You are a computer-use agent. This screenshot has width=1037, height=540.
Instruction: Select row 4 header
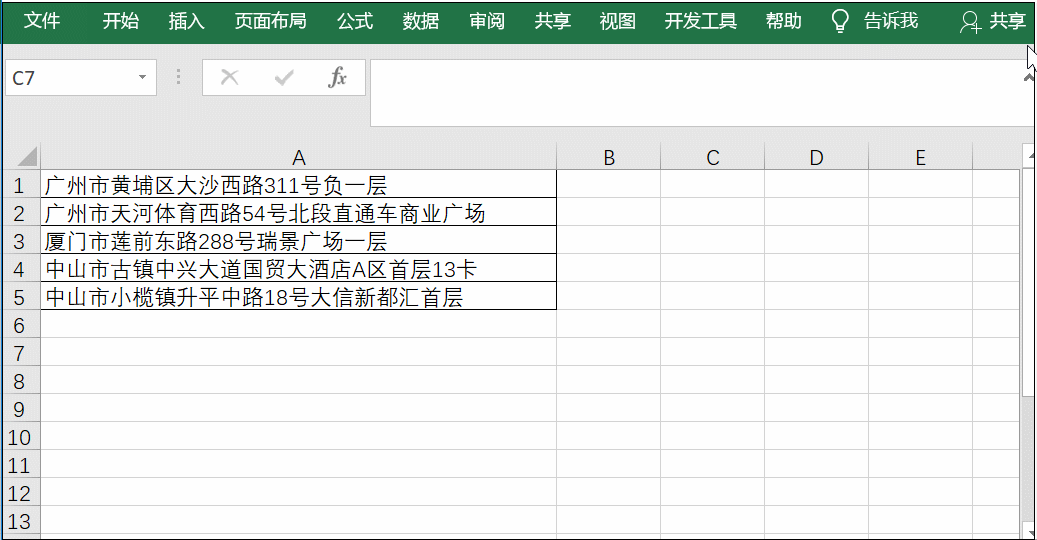click(20, 269)
